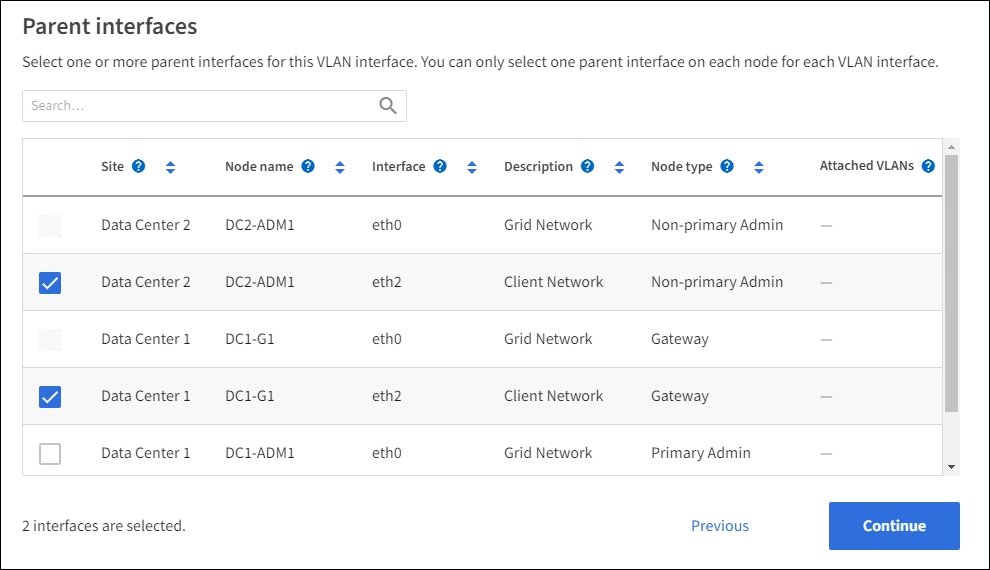The image size is (990, 570).
Task: Sort the table by Node name
Action: 339,168
